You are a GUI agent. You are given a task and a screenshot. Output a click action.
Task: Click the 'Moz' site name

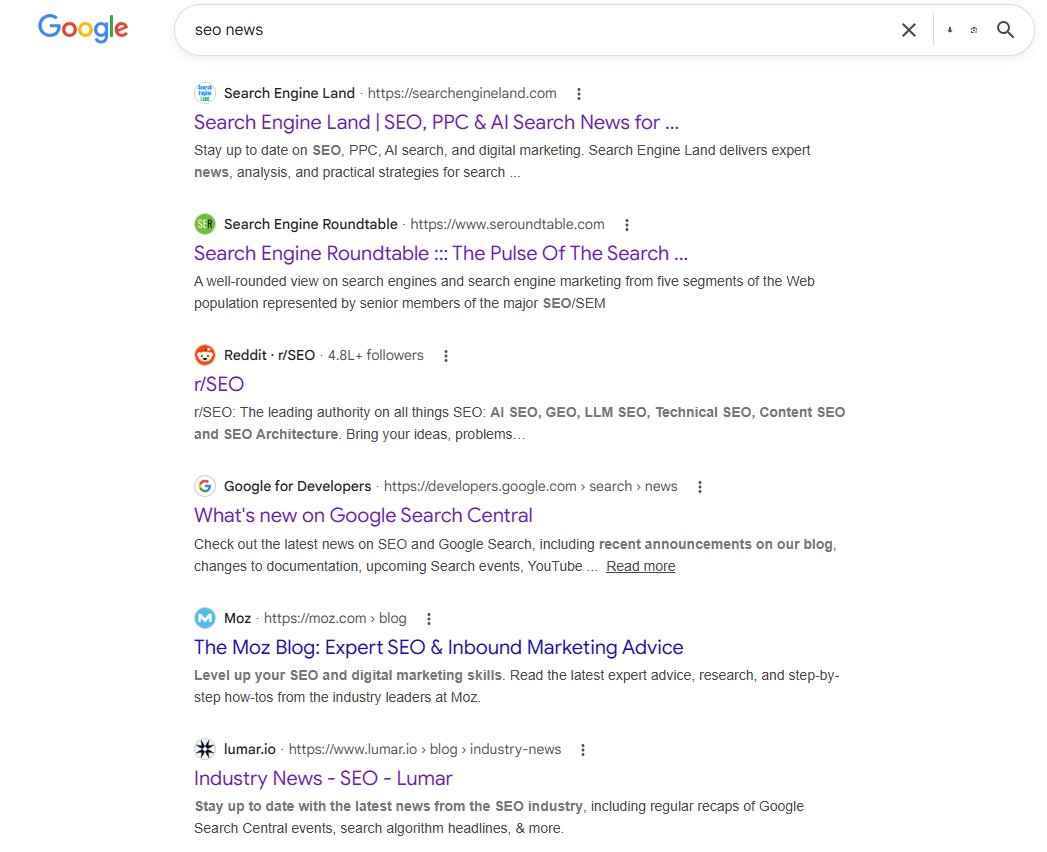click(237, 618)
